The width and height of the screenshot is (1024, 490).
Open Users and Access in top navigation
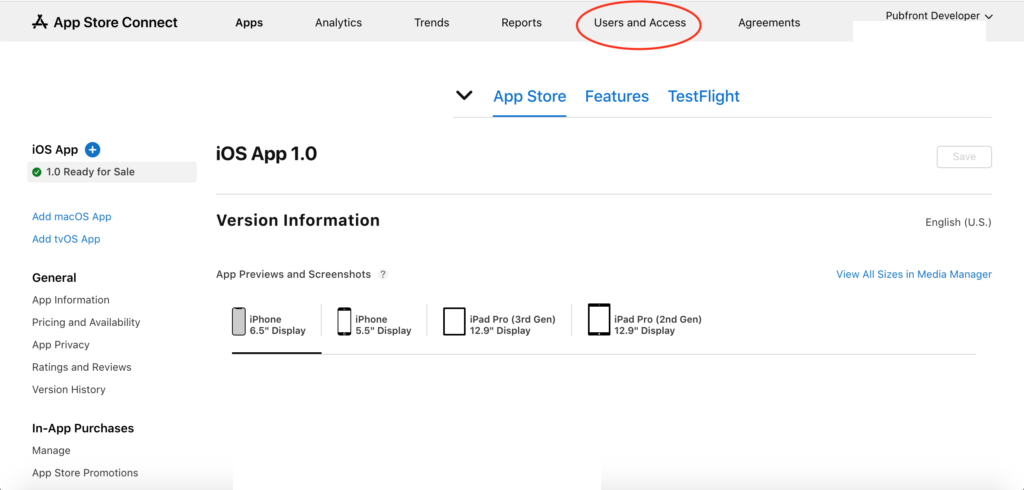(x=640, y=23)
